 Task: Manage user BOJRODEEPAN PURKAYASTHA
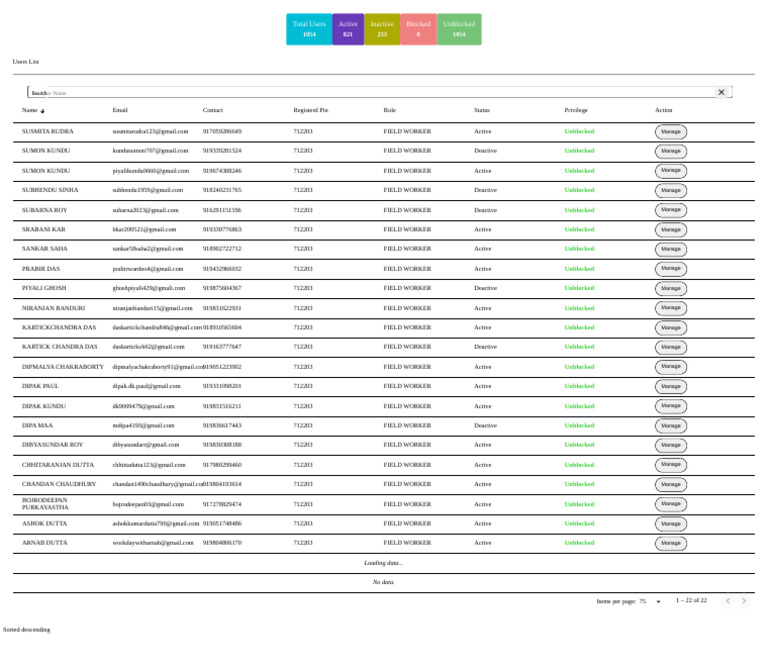coord(671,503)
